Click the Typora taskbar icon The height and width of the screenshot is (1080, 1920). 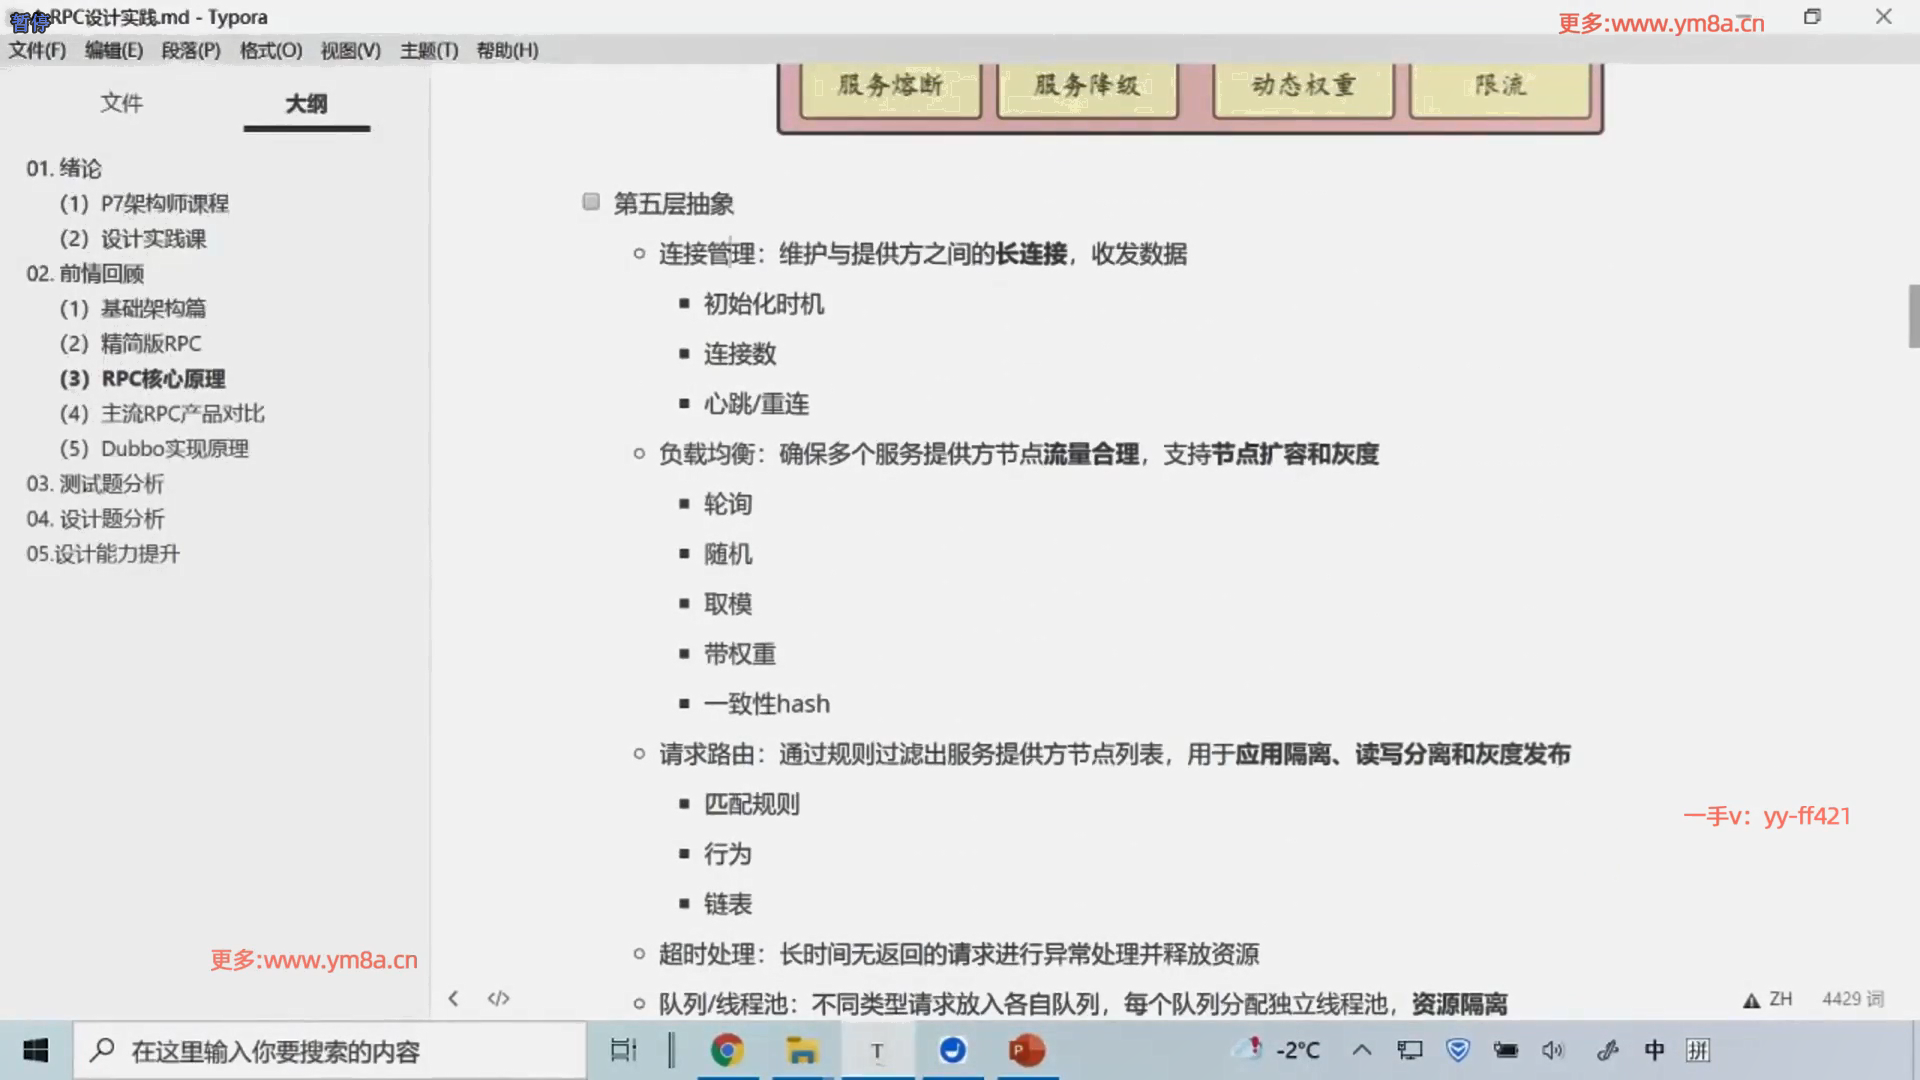click(x=877, y=1050)
